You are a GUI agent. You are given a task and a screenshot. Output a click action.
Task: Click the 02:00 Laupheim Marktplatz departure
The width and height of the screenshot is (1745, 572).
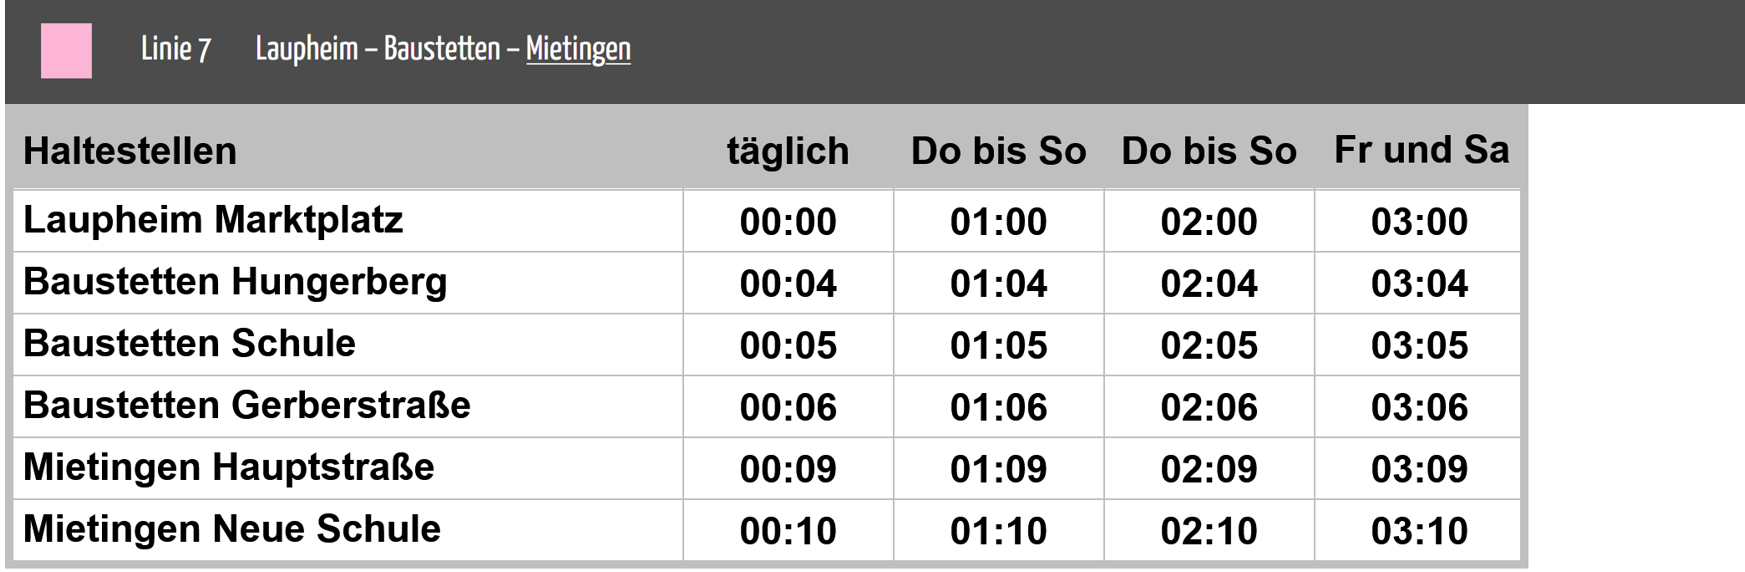coord(1209,222)
